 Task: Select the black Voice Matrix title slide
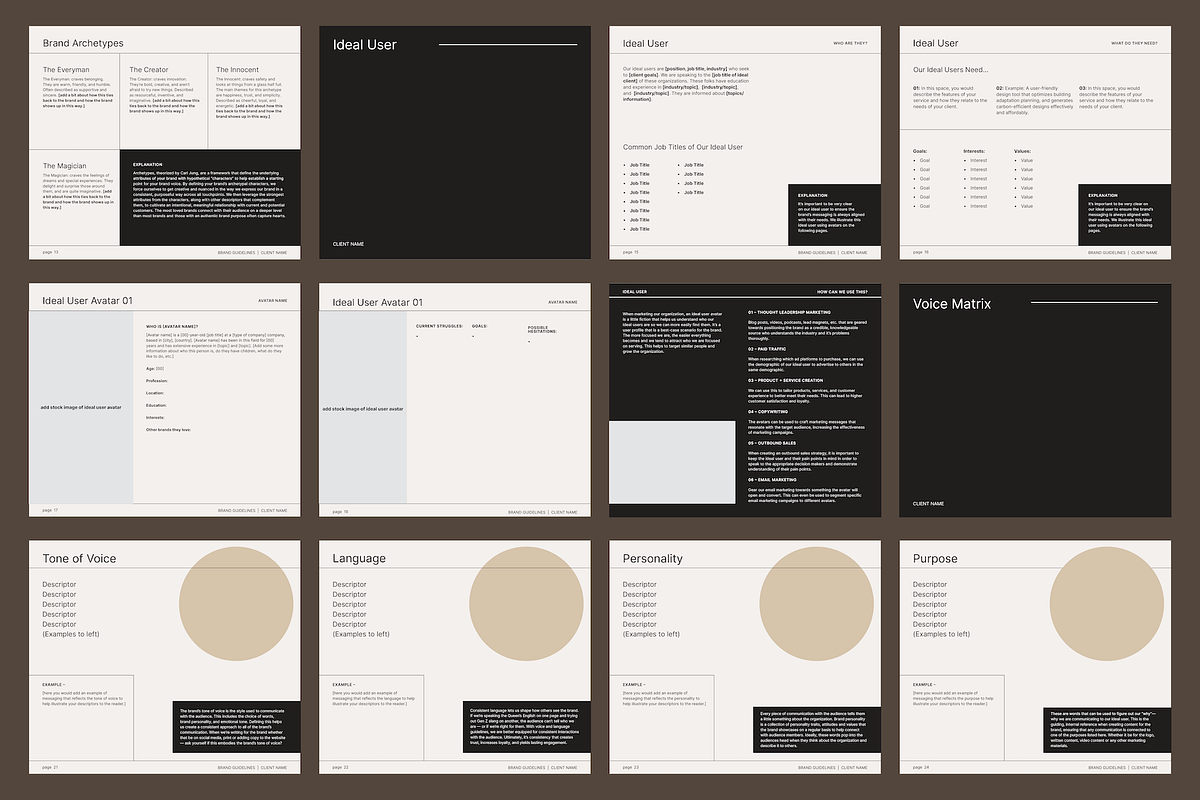click(1034, 400)
